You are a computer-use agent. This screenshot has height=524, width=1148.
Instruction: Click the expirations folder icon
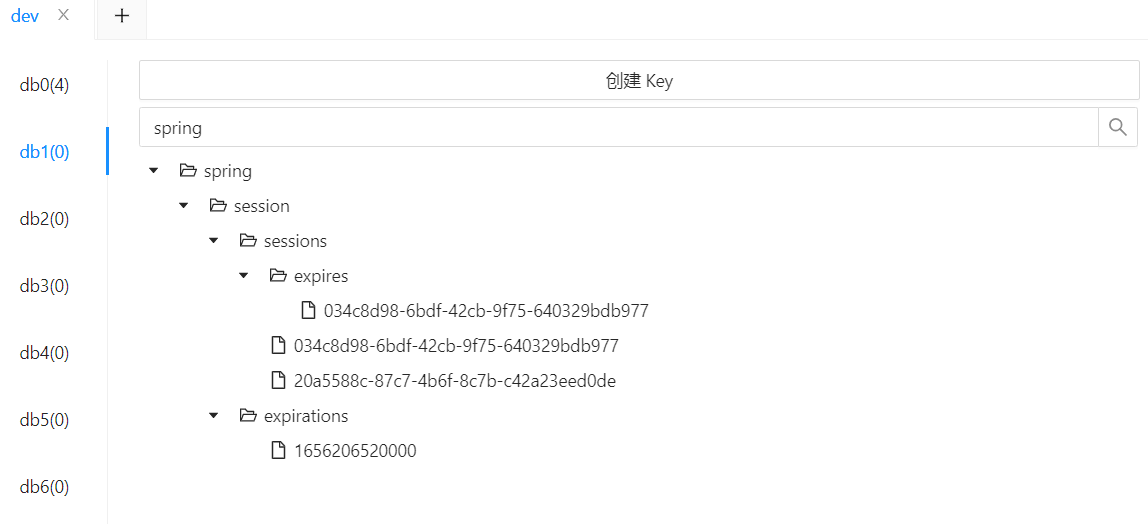[x=248, y=416]
